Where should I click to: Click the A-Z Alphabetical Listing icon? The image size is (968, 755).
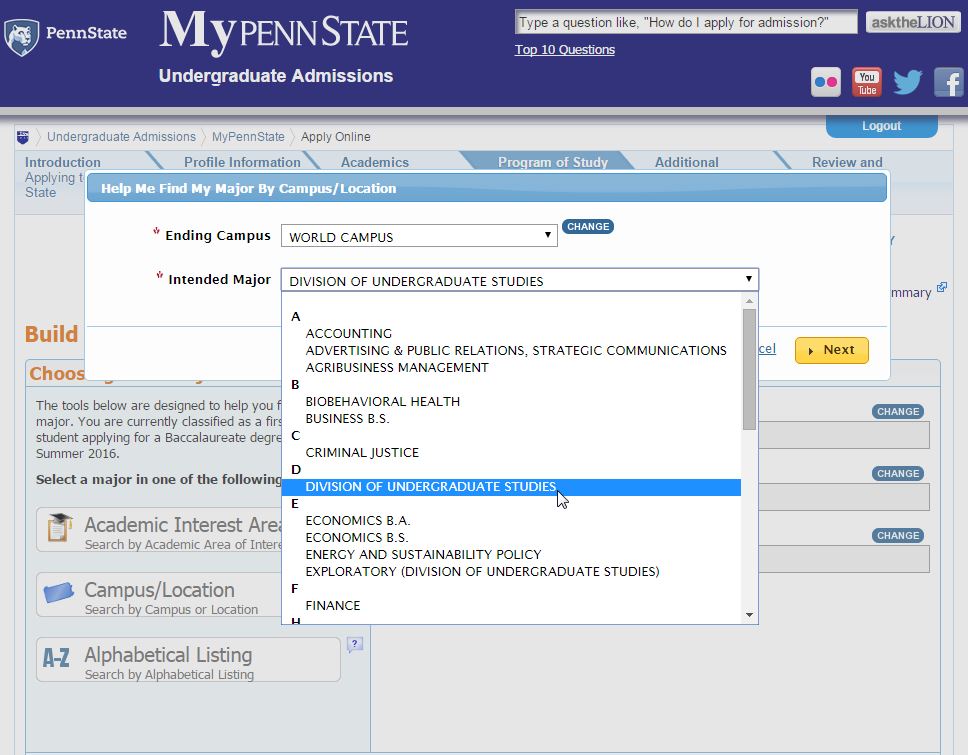(56, 658)
